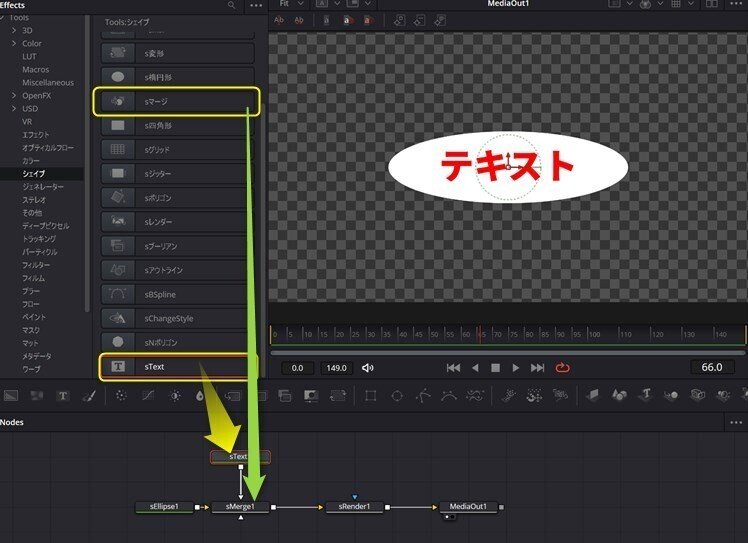Screen dimensions: 748x543
Task: Play the composition forward
Action: click(516, 367)
